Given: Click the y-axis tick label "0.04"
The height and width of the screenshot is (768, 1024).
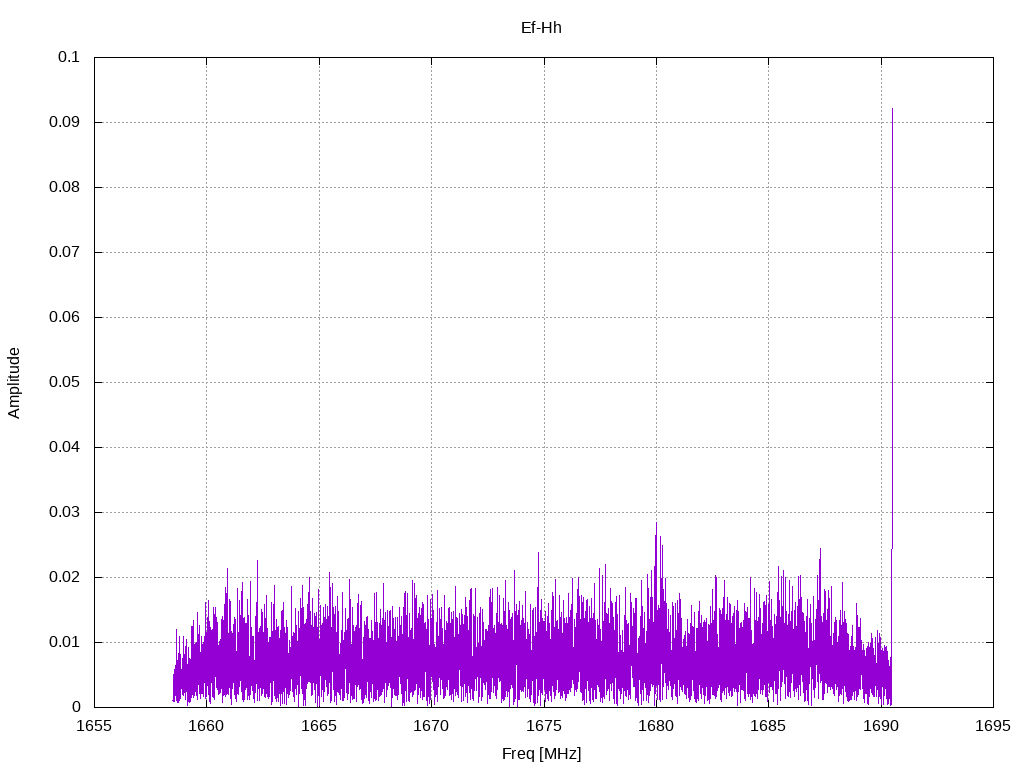Looking at the screenshot, I should coord(65,447).
